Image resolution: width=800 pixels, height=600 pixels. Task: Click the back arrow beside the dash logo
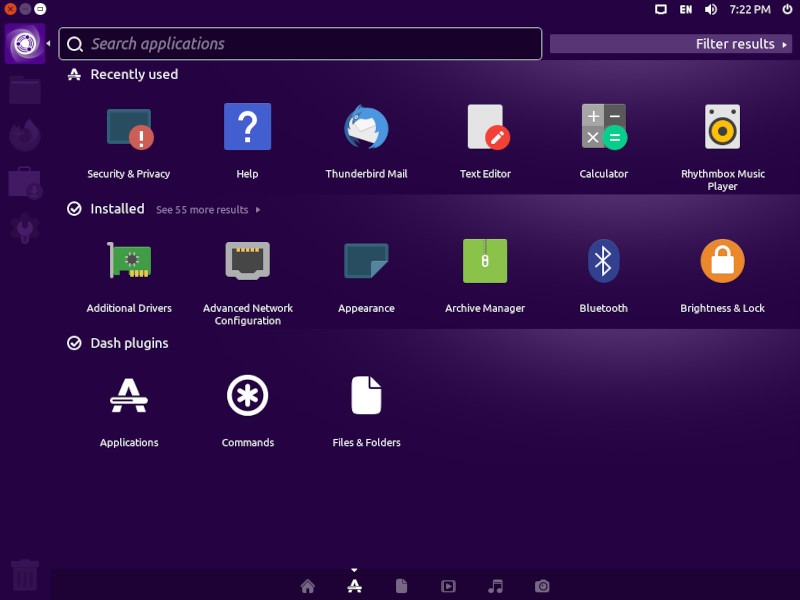pyautogui.click(x=46, y=44)
